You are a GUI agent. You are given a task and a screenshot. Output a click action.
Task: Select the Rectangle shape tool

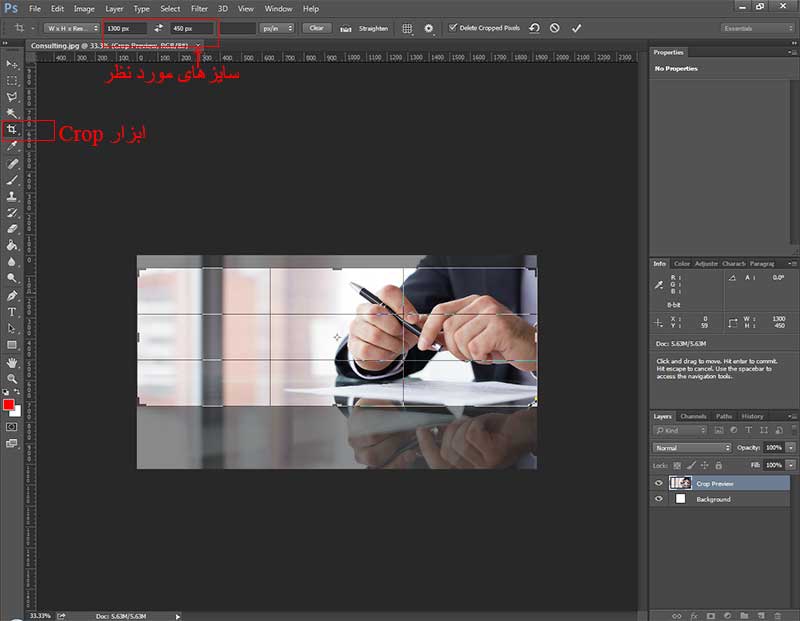[x=12, y=345]
